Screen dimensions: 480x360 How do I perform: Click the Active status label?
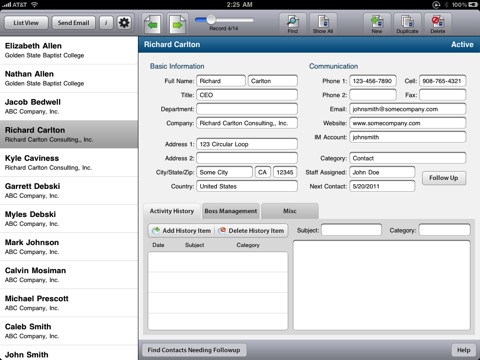click(x=462, y=45)
